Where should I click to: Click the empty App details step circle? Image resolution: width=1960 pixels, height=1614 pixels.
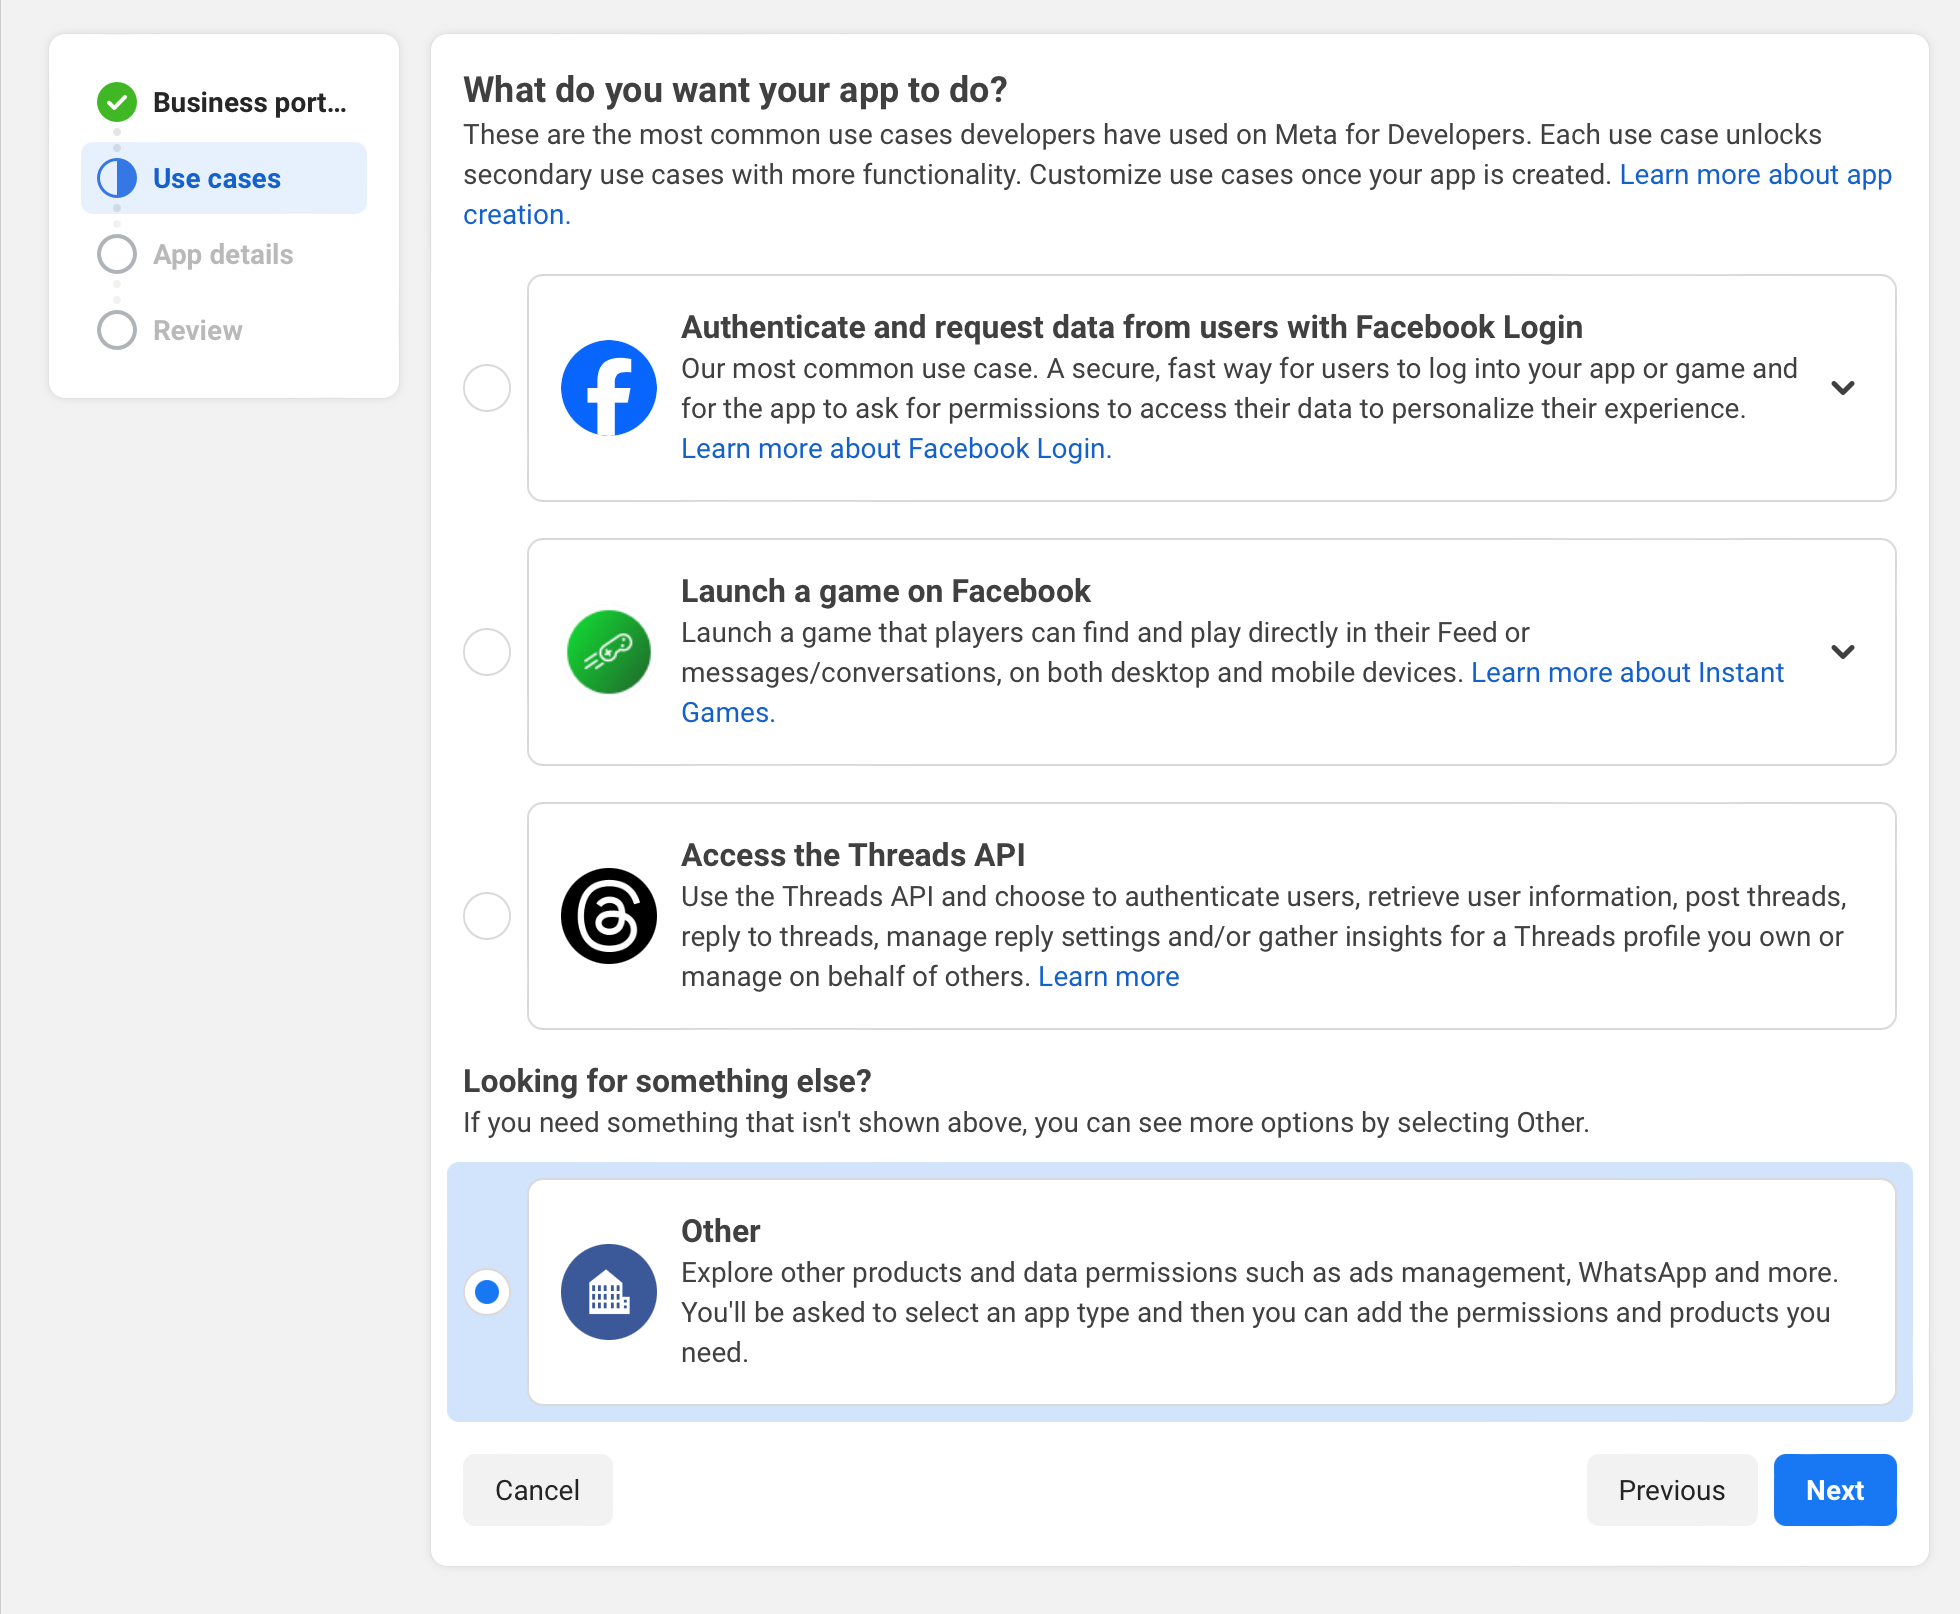coord(117,254)
